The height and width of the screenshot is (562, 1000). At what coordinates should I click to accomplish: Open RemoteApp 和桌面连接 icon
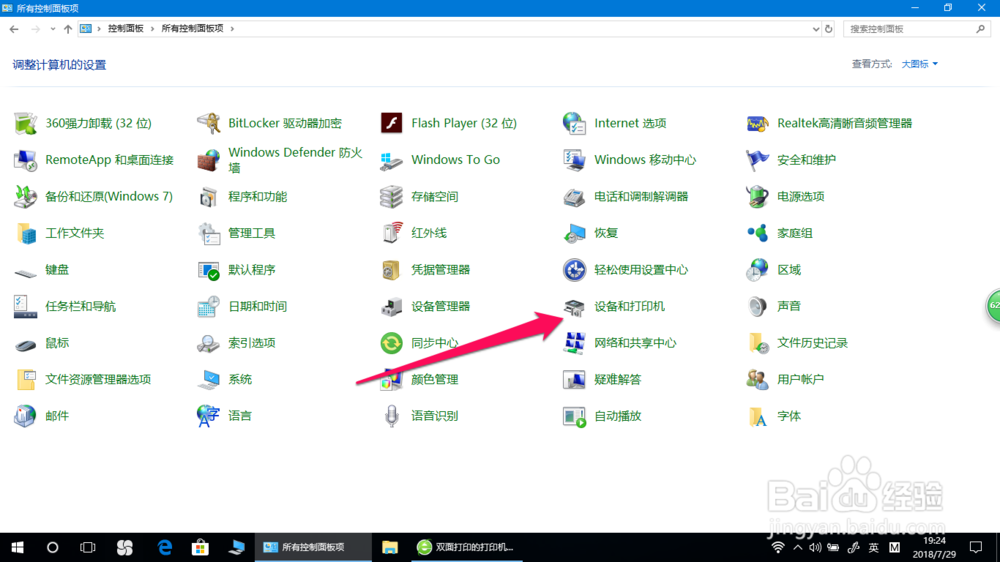point(26,159)
